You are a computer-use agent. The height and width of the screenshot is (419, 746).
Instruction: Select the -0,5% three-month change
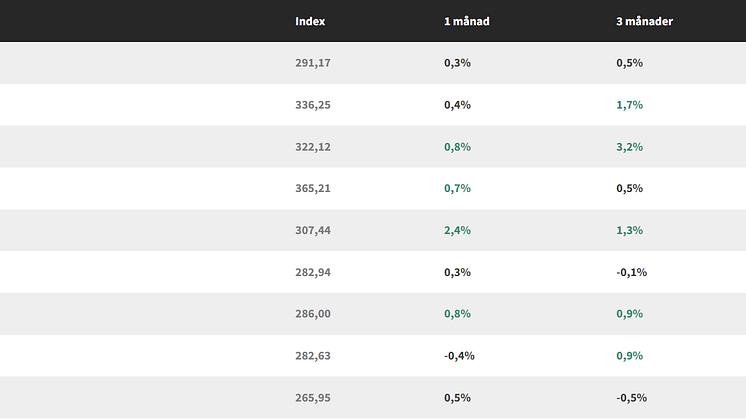click(631, 398)
